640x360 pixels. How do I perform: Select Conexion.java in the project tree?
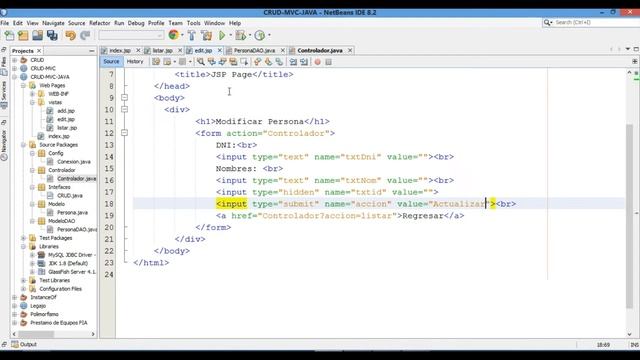coord(73,162)
